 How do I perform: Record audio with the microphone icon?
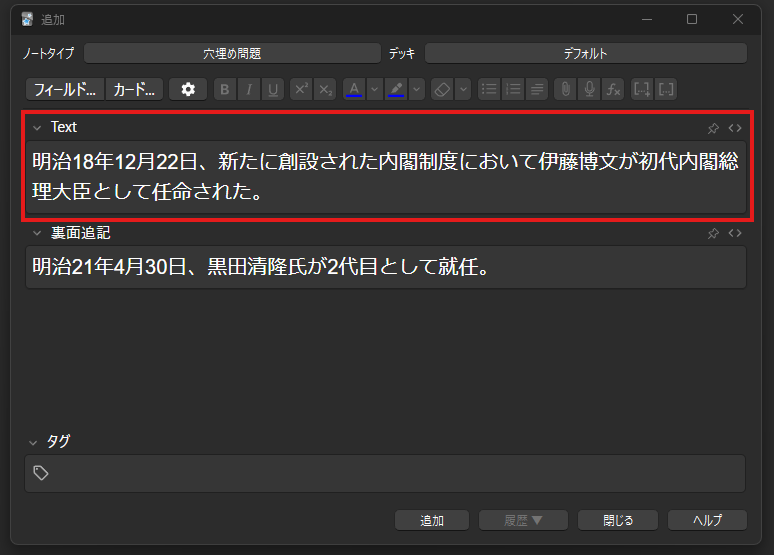pyautogui.click(x=589, y=89)
